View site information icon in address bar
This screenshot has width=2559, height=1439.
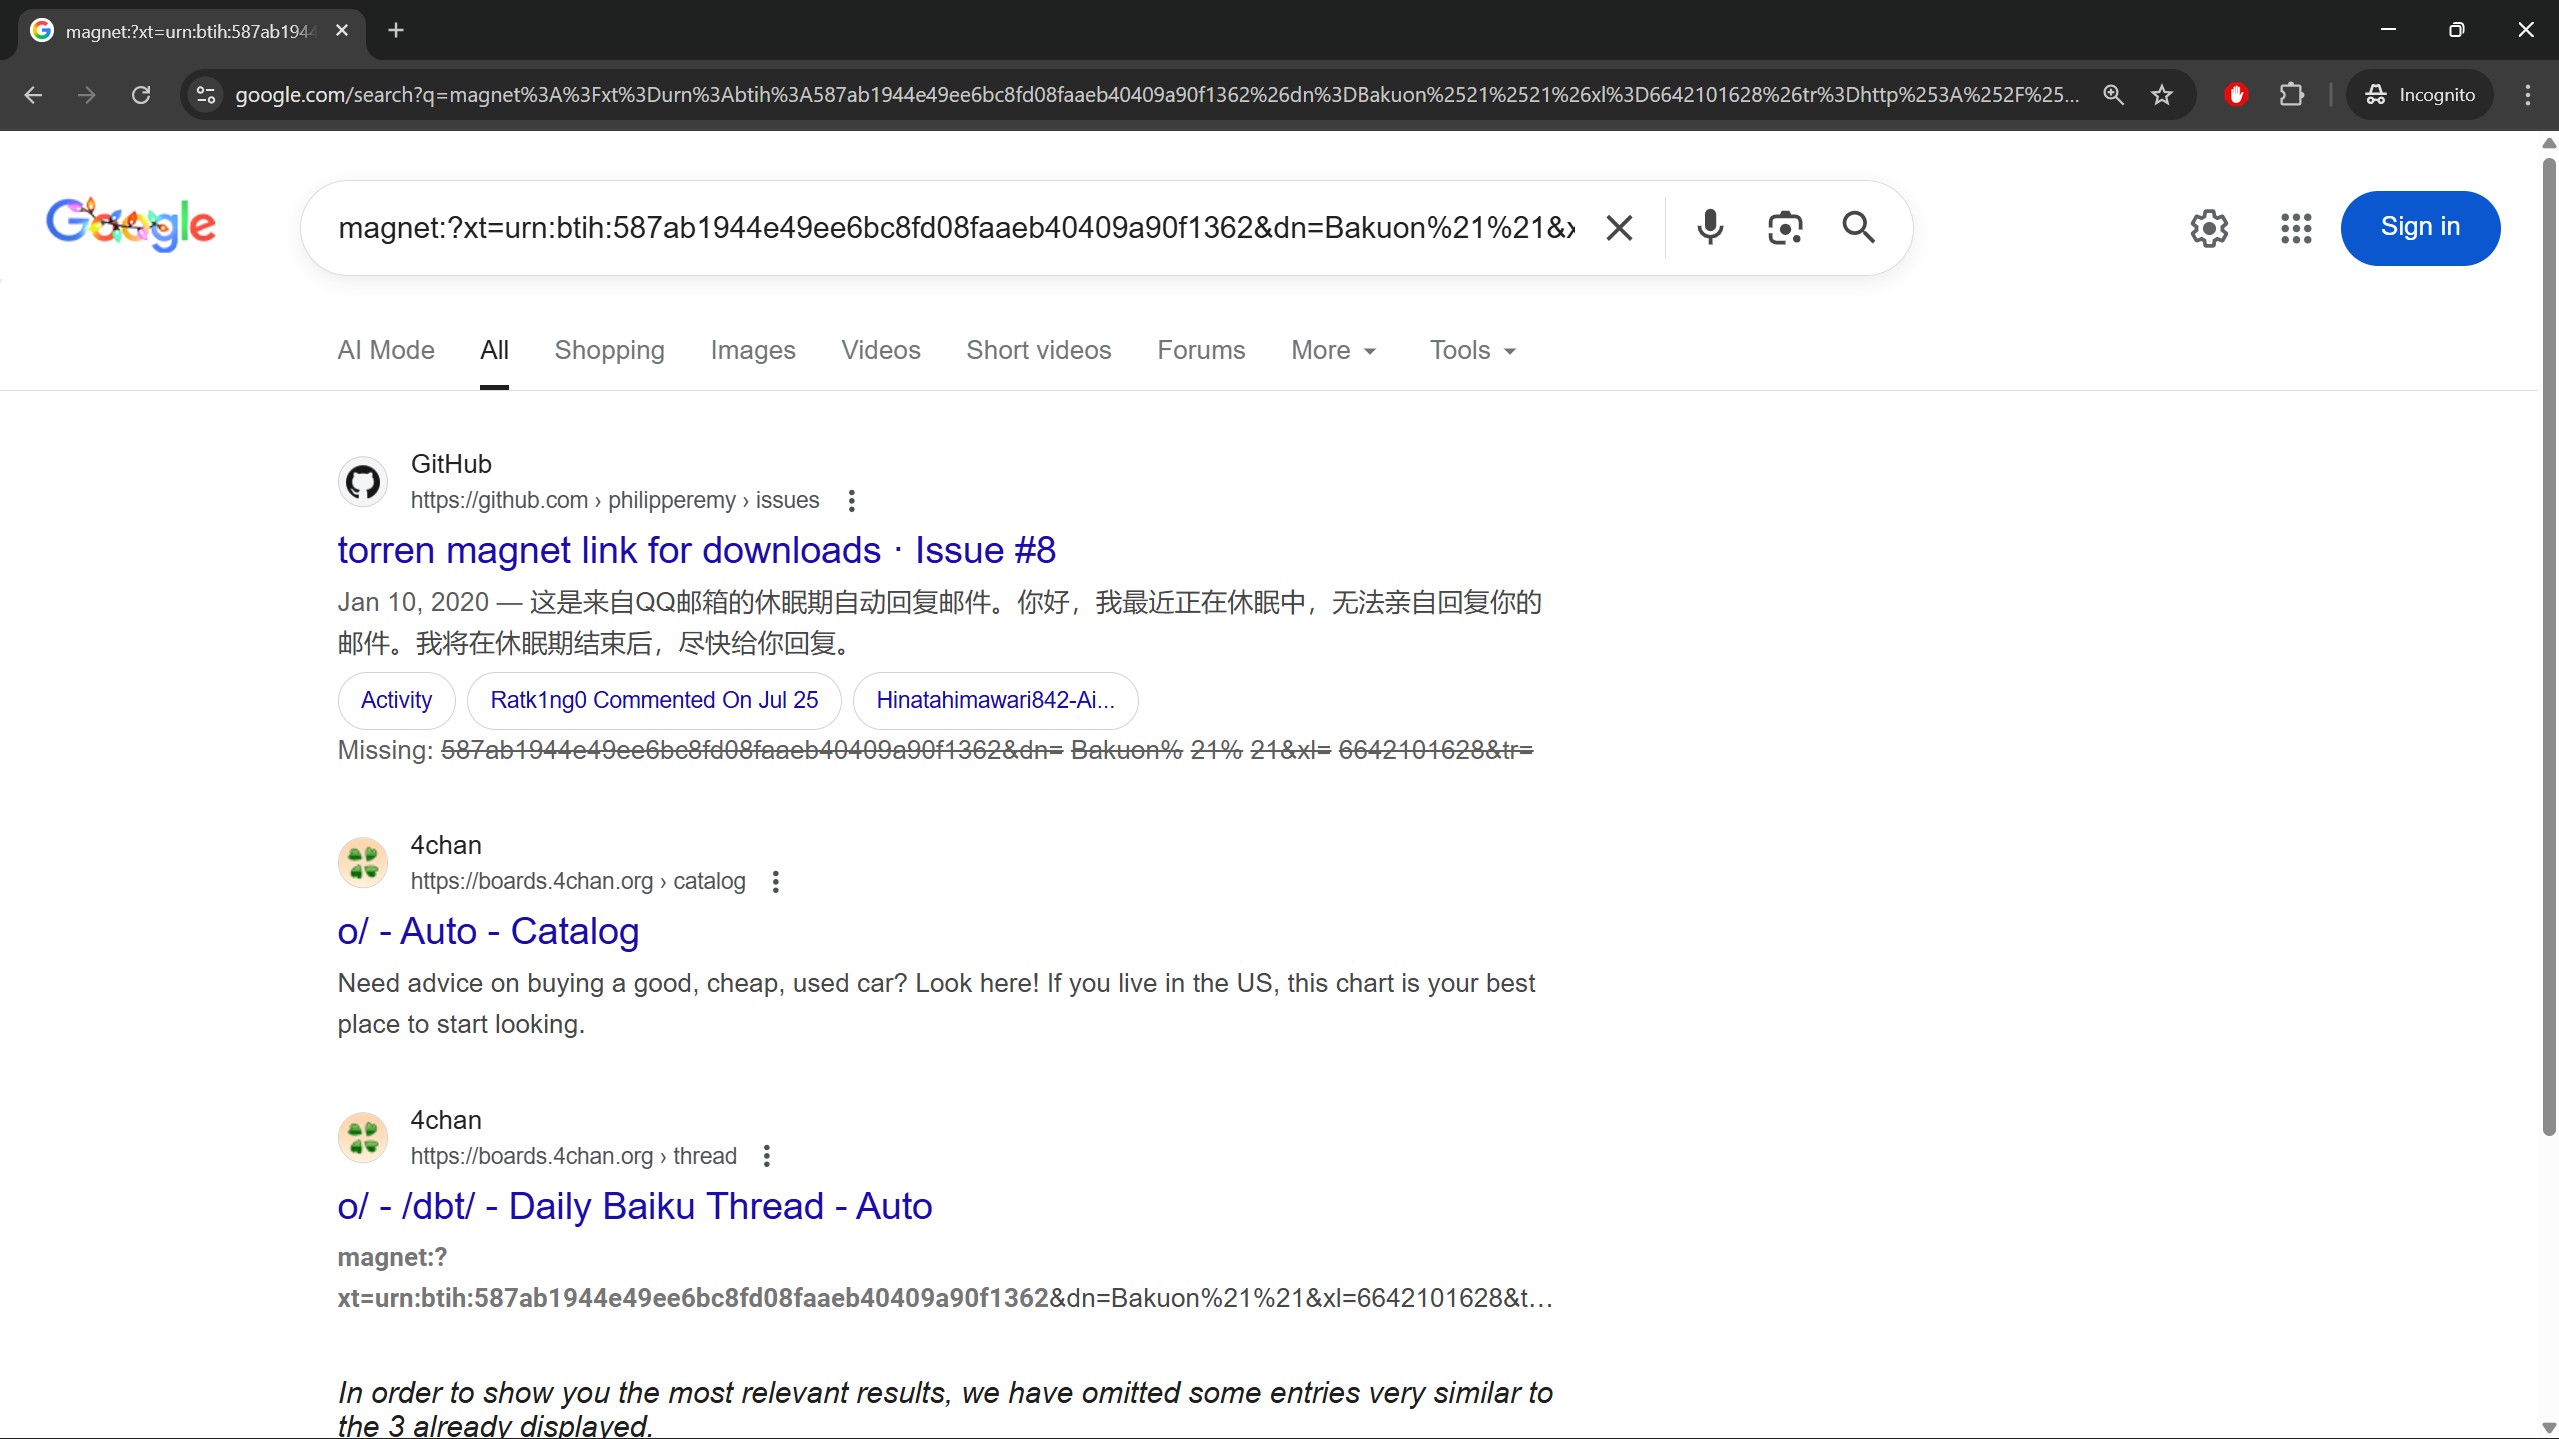[206, 95]
